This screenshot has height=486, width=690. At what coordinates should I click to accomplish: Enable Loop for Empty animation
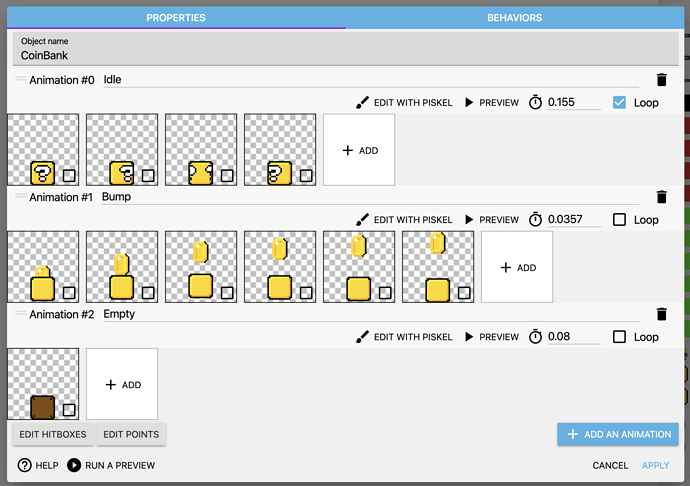pos(619,337)
